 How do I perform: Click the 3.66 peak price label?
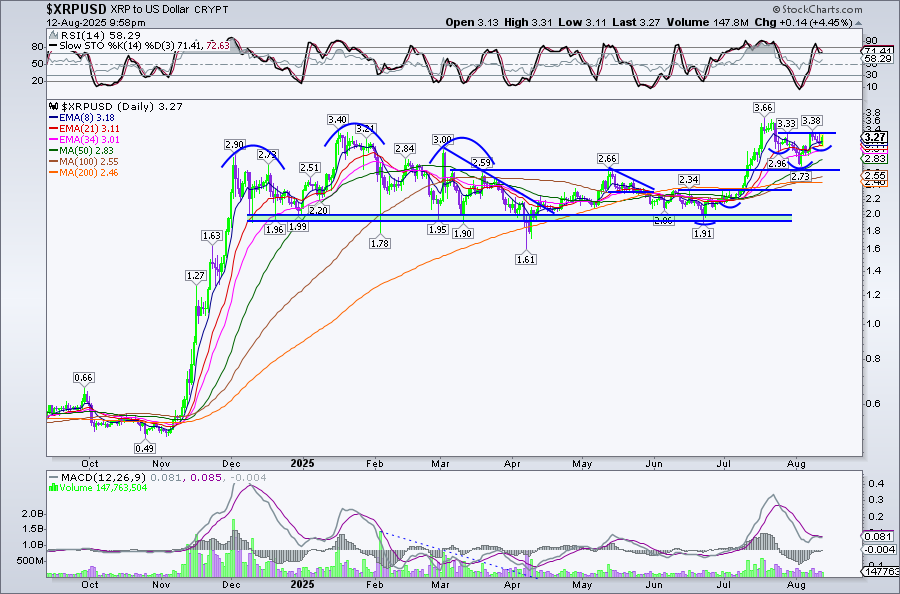click(x=763, y=107)
